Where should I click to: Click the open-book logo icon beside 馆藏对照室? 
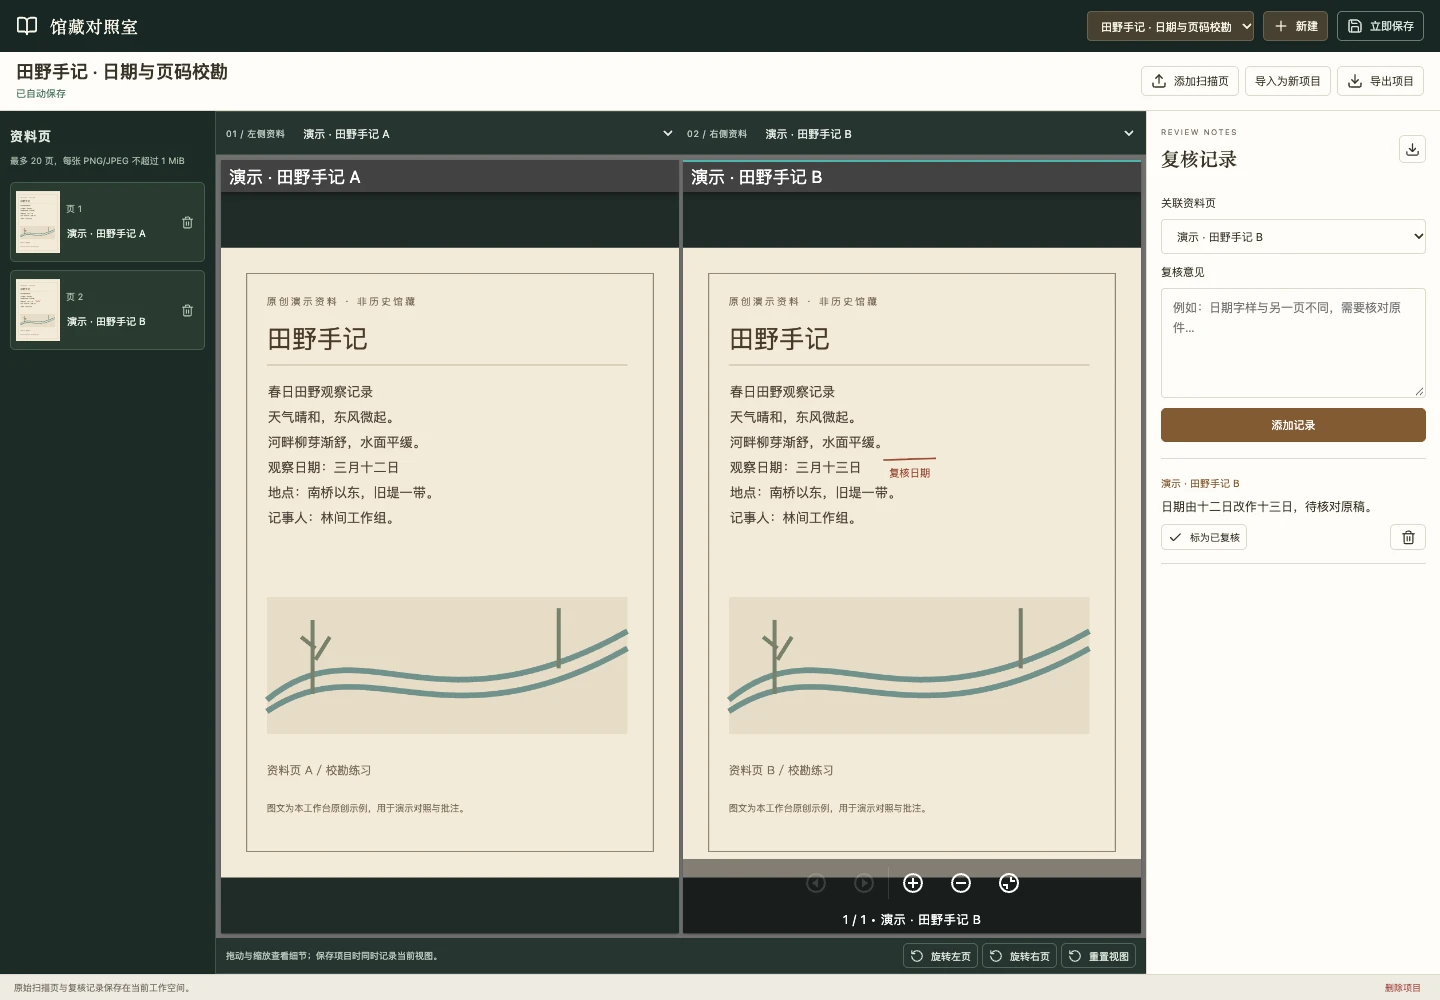coord(27,26)
